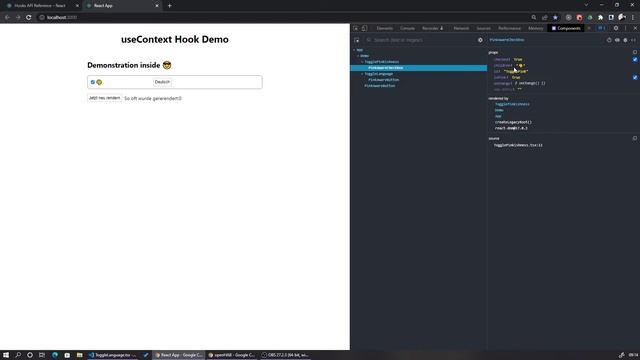Switch to the Elements tab

coord(384,28)
